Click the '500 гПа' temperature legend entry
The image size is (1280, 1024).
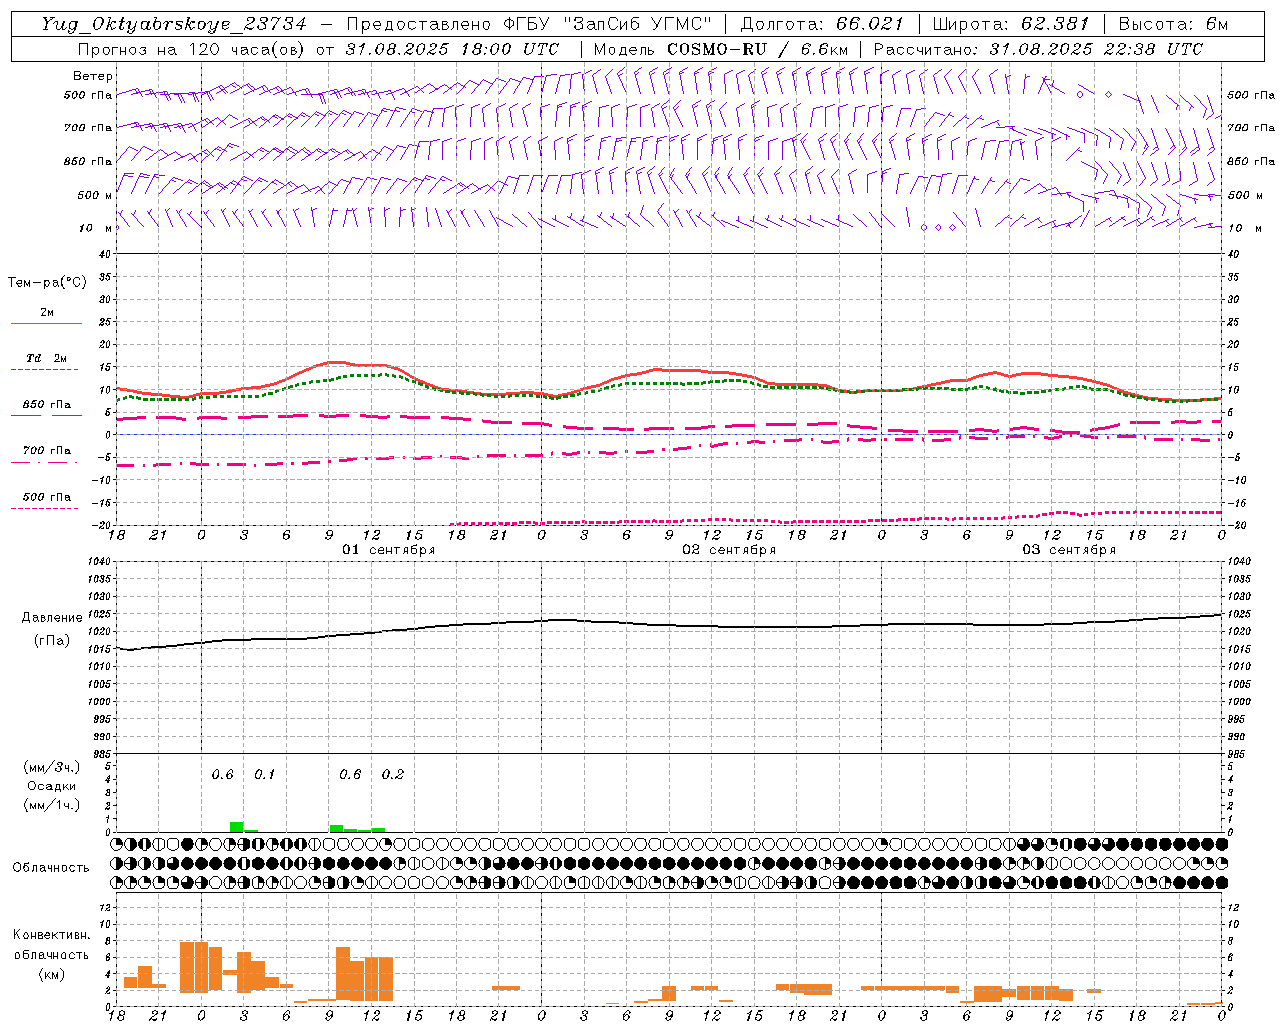pyautogui.click(x=47, y=497)
